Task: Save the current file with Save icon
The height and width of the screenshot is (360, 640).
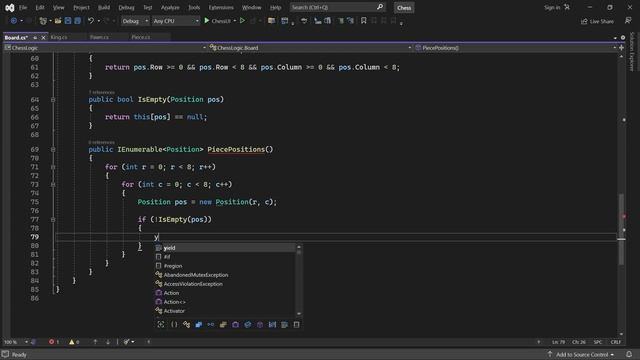Action: (x=68, y=21)
